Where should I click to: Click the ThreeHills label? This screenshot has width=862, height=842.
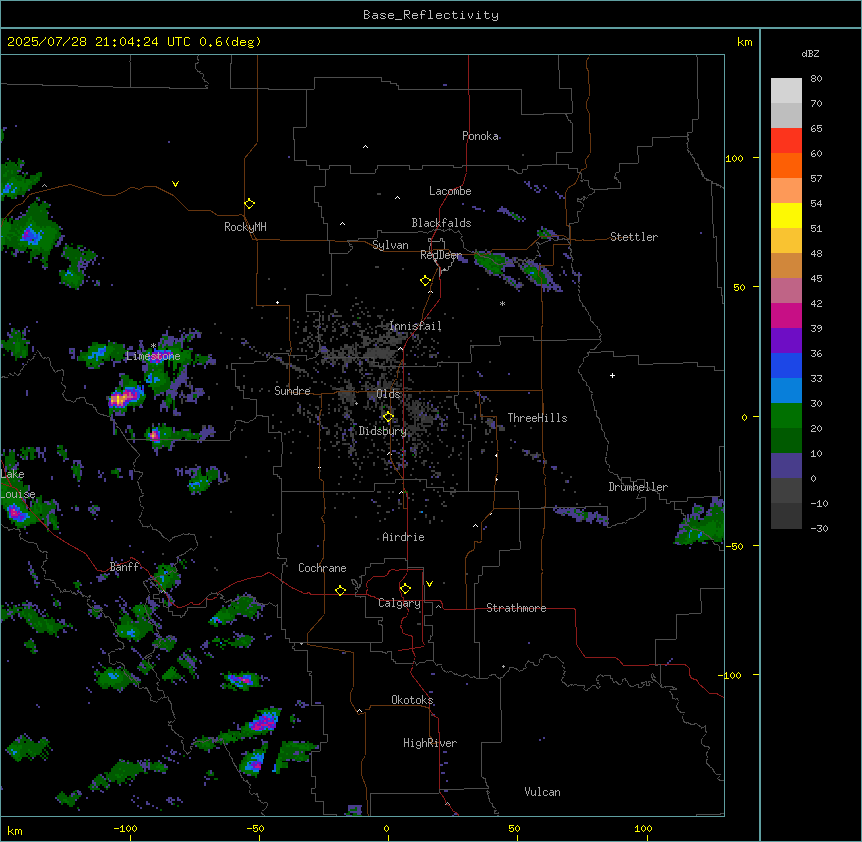click(x=537, y=418)
